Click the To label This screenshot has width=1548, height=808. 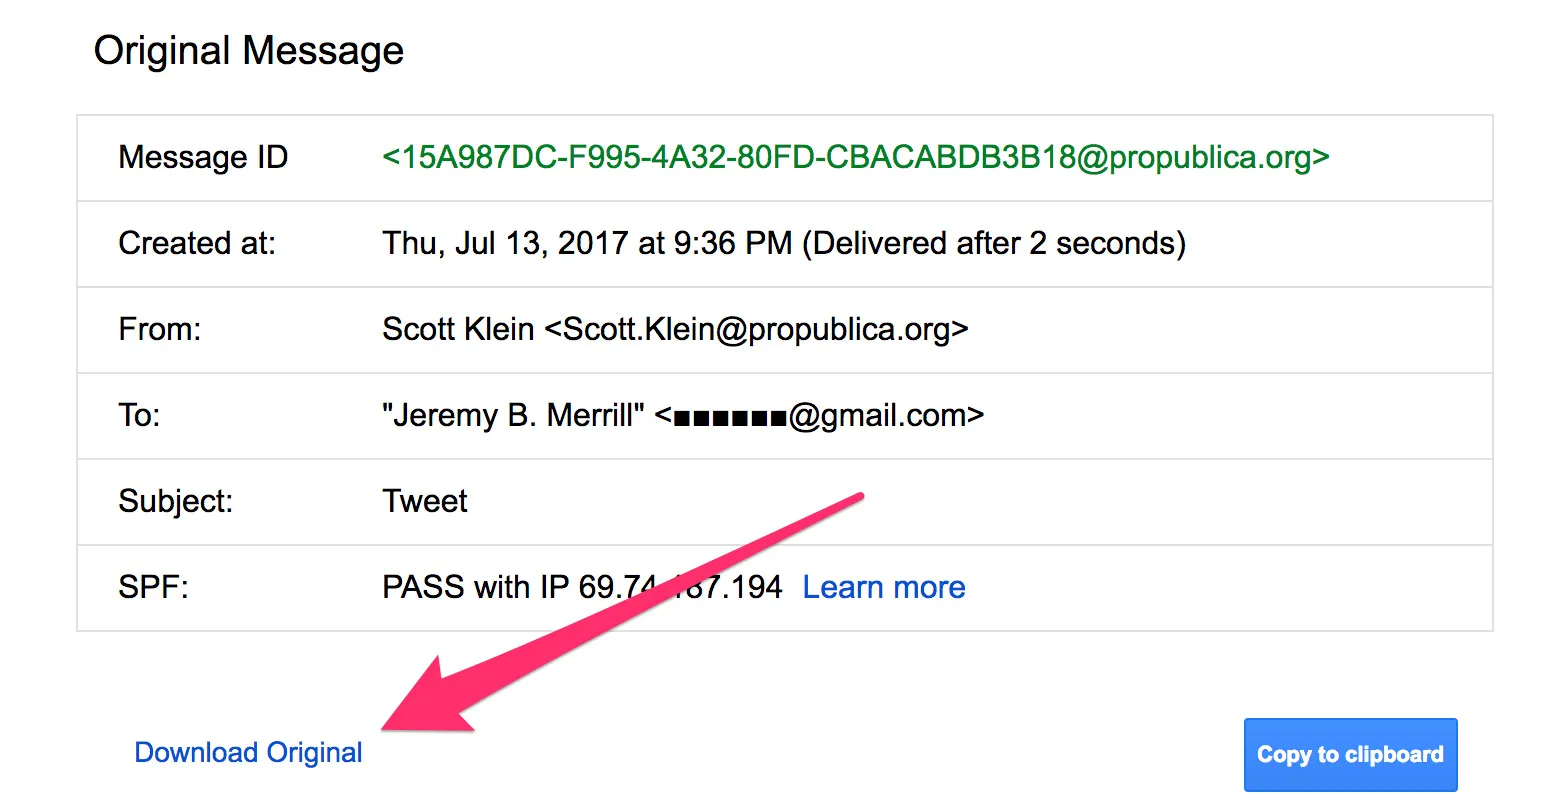point(139,415)
